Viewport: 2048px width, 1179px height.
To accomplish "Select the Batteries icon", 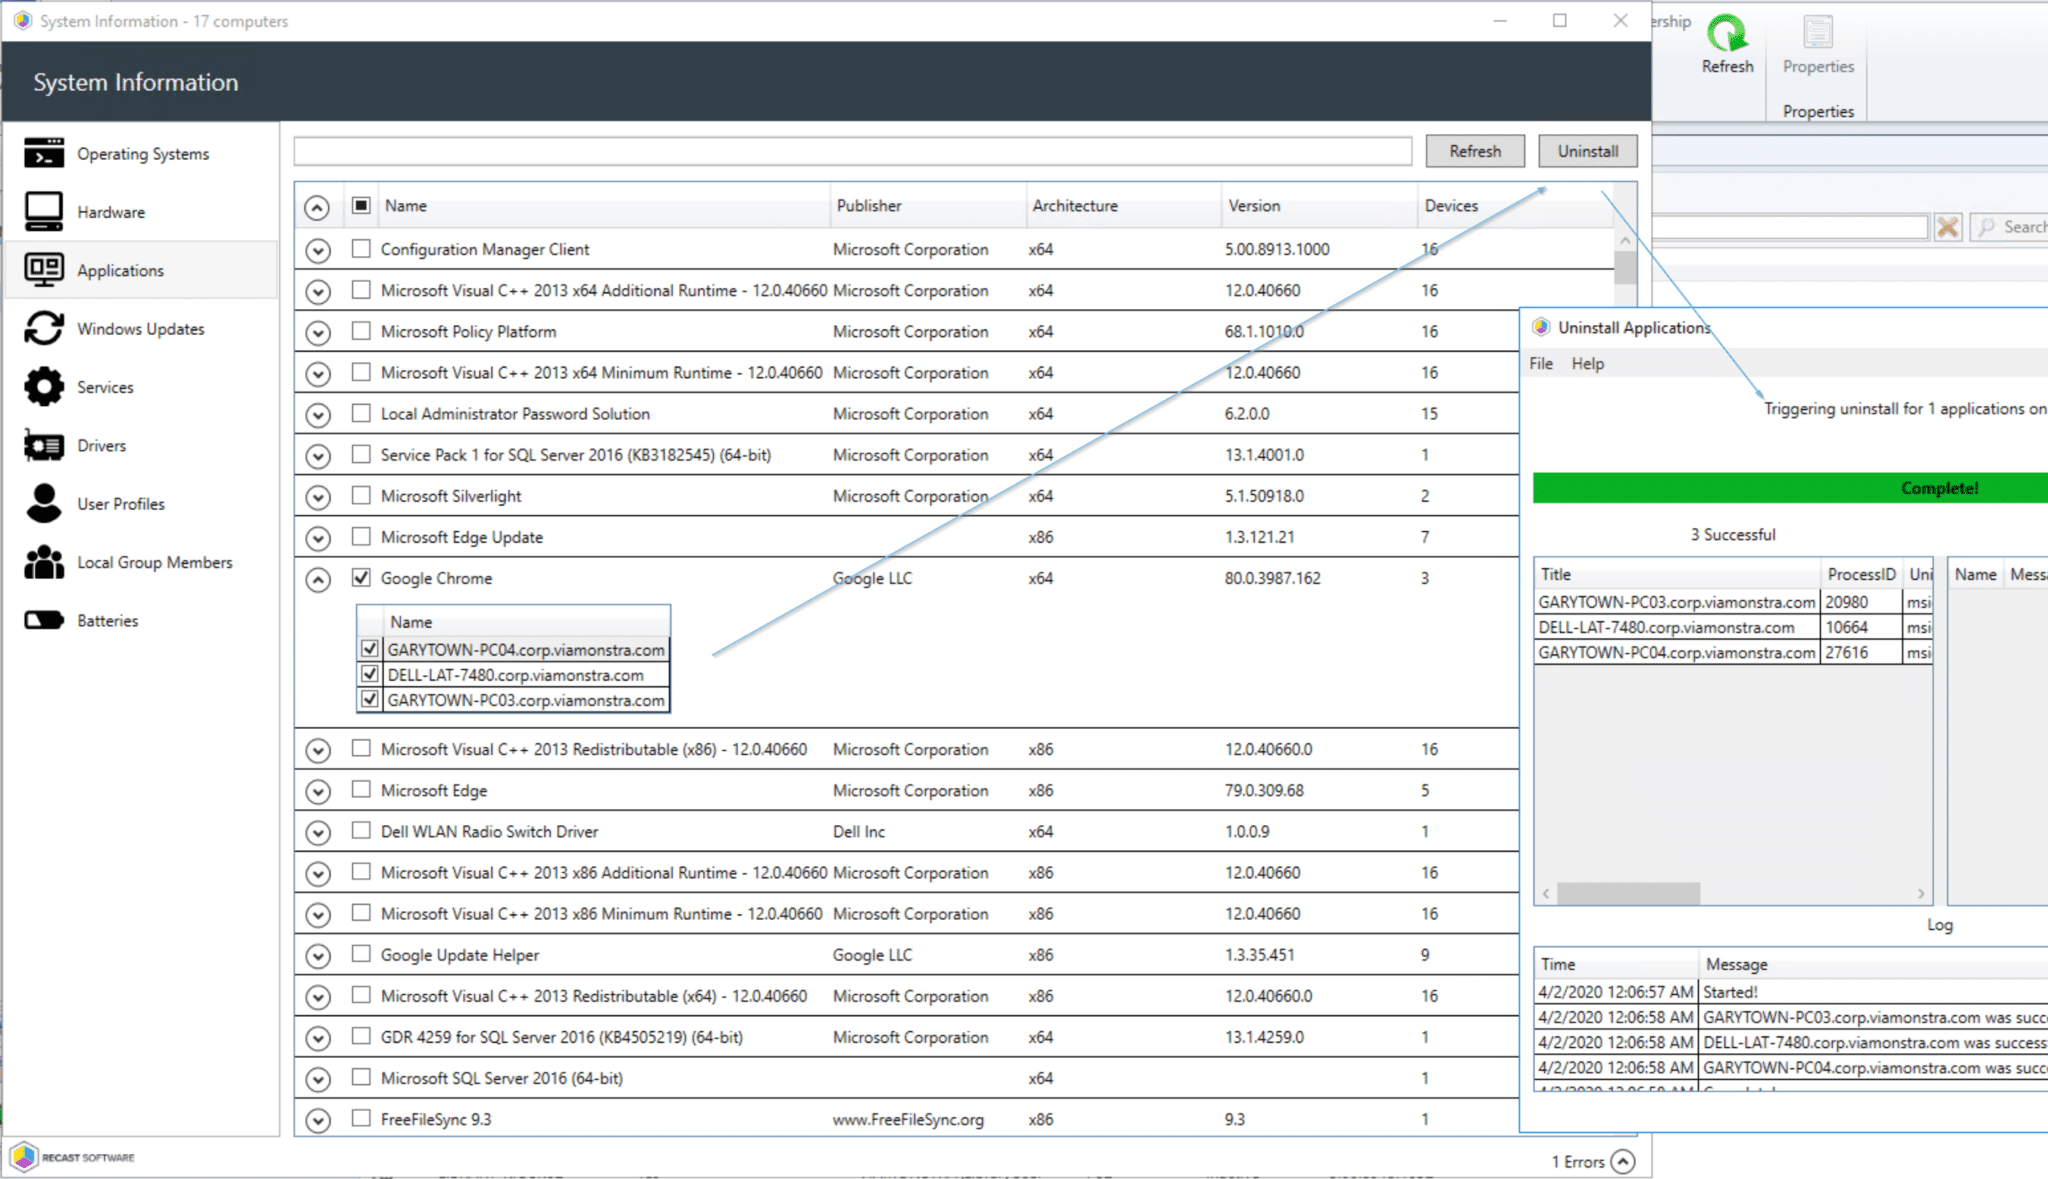I will coord(44,620).
